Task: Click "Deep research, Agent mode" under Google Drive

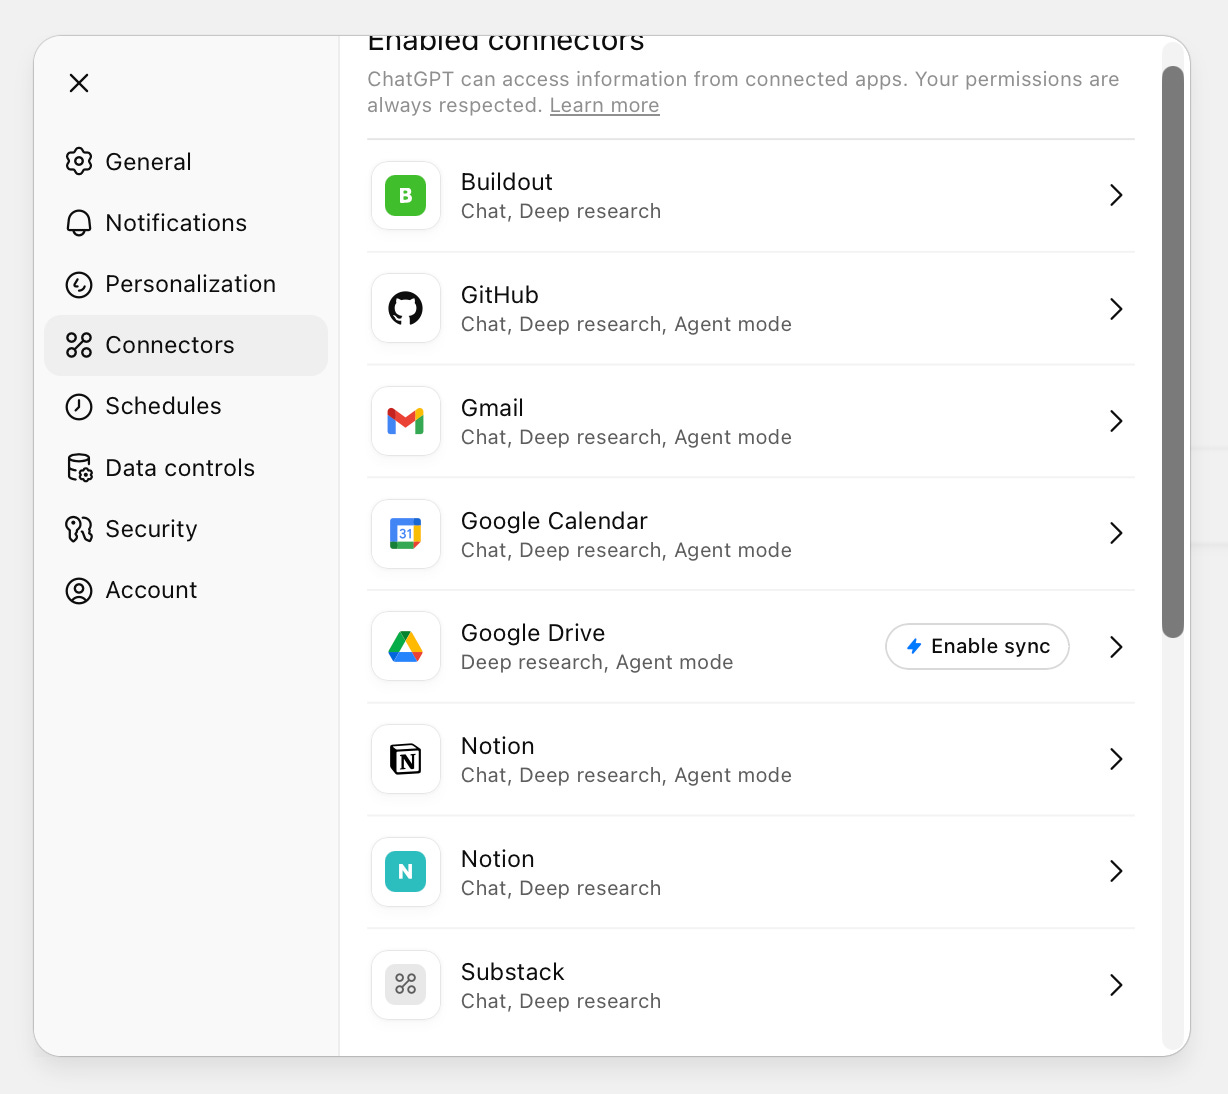Action: pos(597,663)
